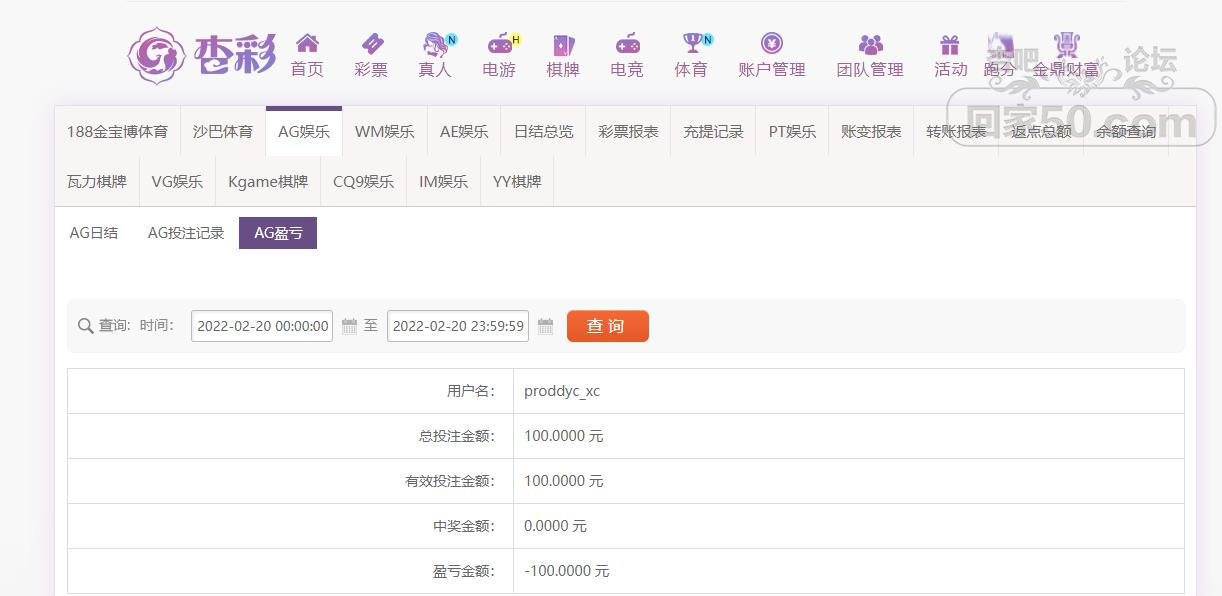Click the 杏彩 site logo

click(202, 55)
